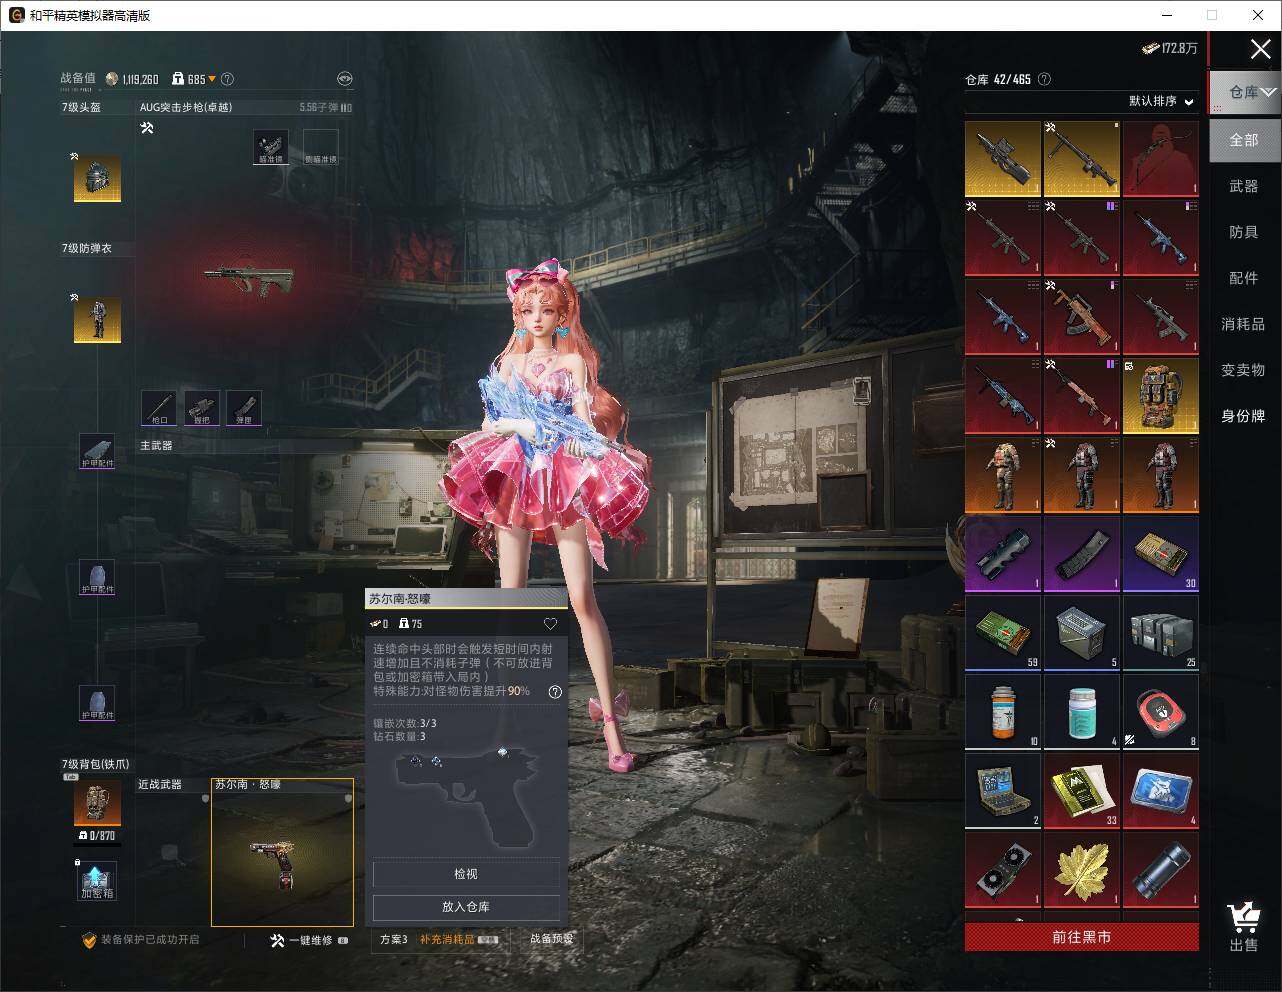Select the teal medicine jar with count 4
Screen dimensions: 1282x992
click(1082, 712)
